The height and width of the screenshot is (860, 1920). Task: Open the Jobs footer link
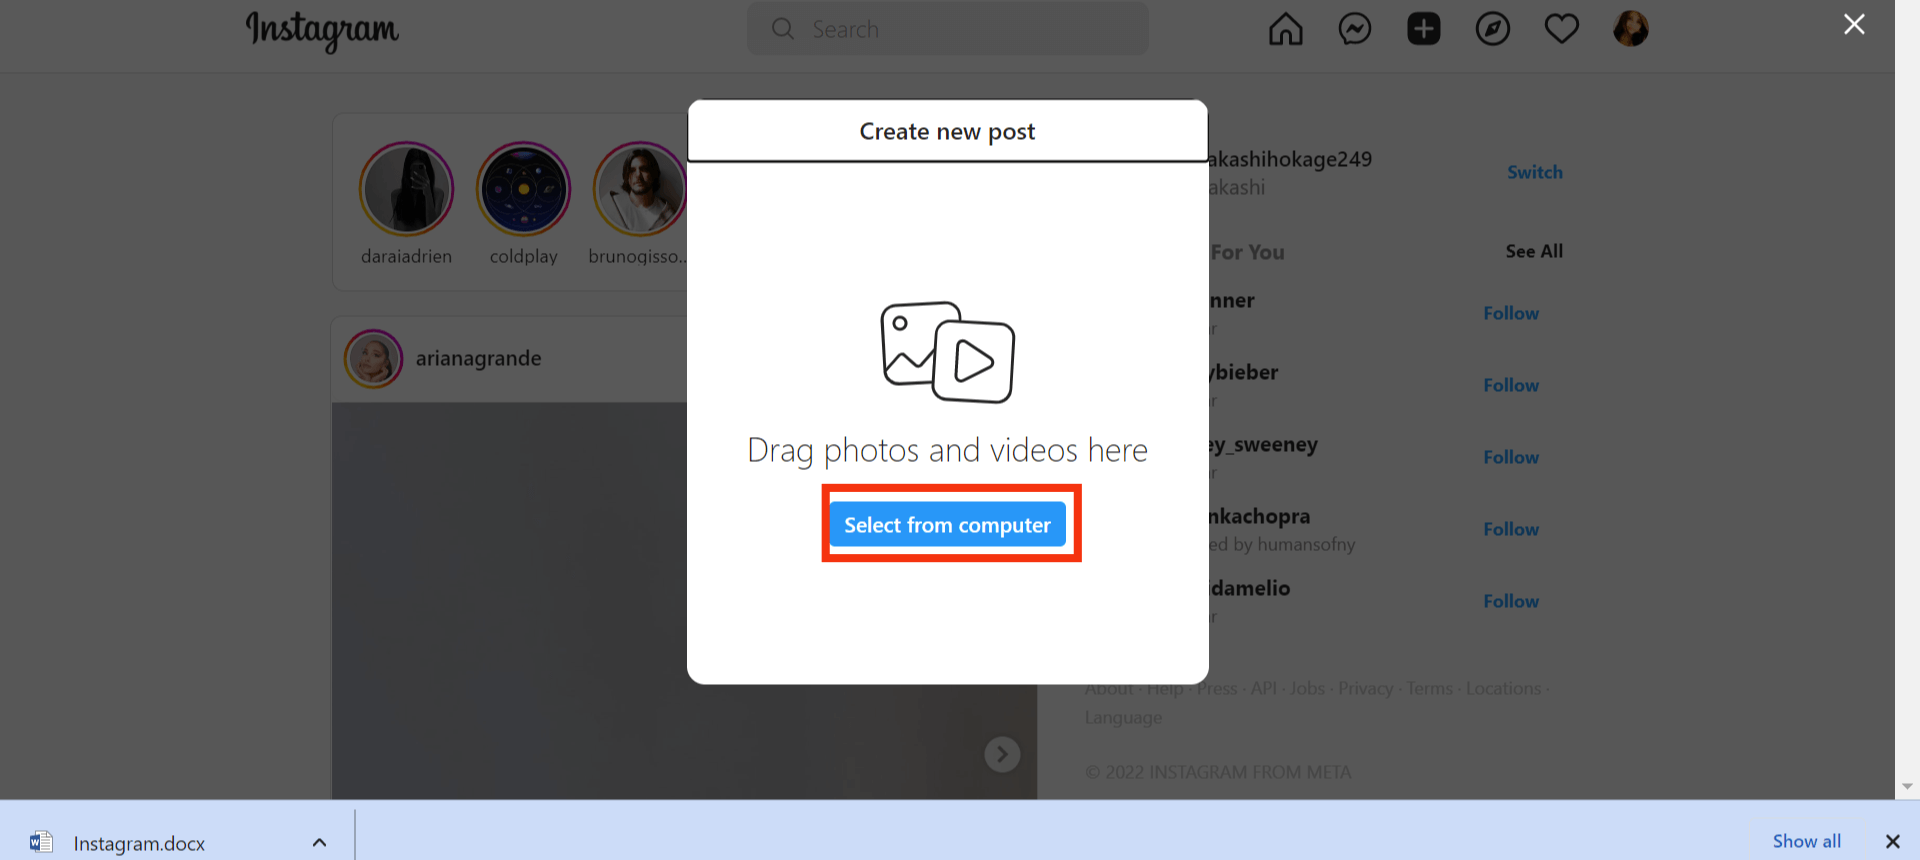1307,689
